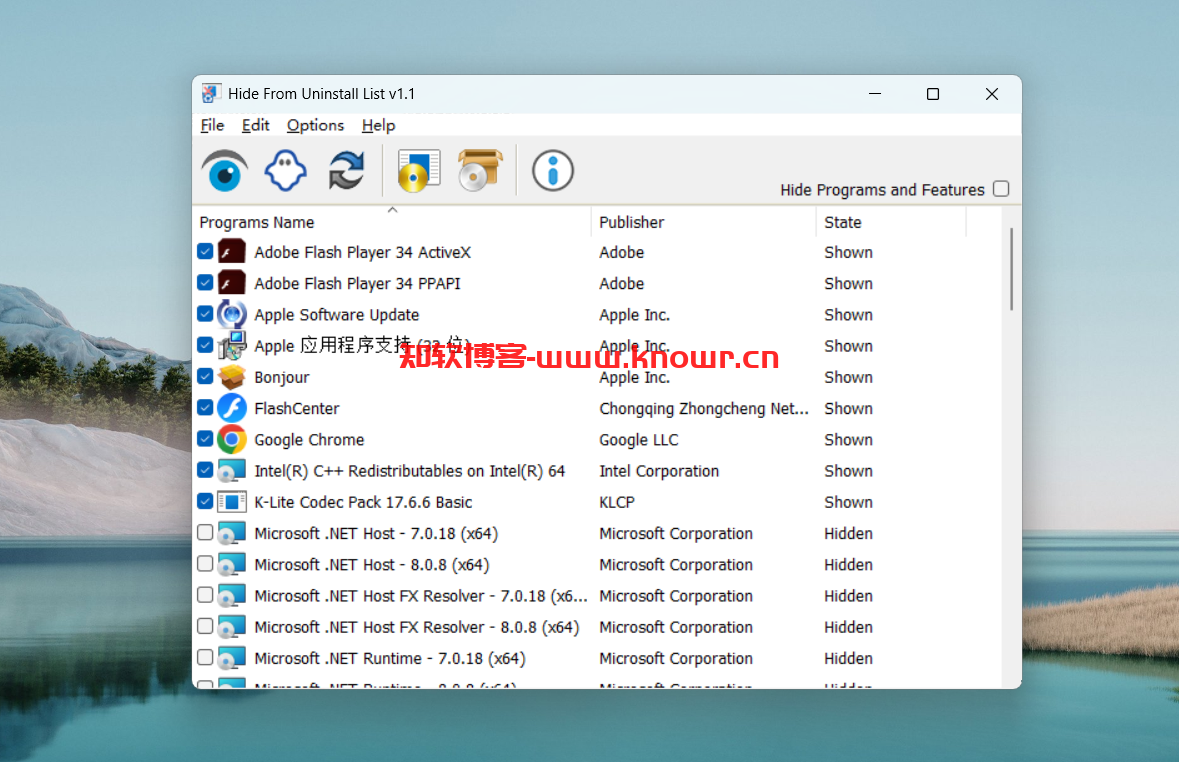Screen dimensions: 1179x762
Task: Uncheck Adobe Flash Player 34 PPAPI
Action: tap(205, 283)
